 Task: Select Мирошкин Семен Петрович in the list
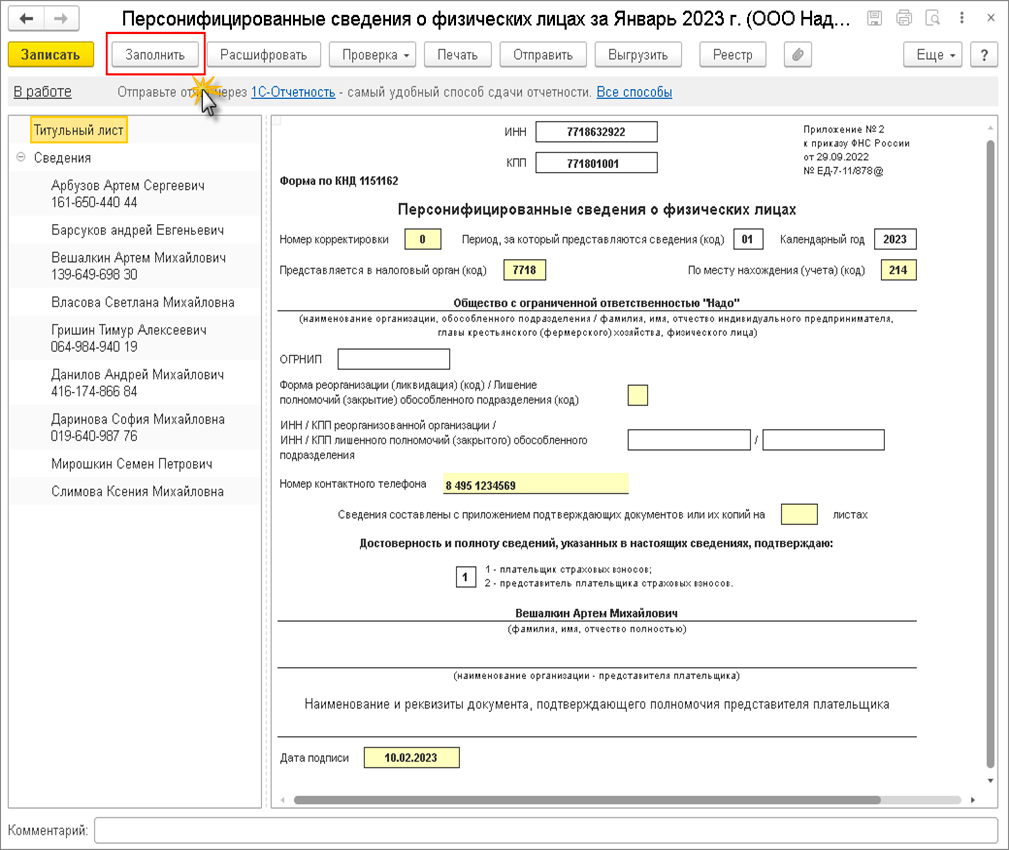pyautogui.click(x=135, y=463)
